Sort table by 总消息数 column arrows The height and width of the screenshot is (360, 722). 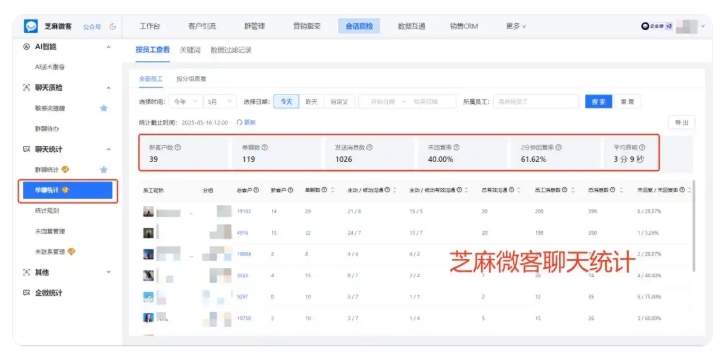(x=621, y=190)
